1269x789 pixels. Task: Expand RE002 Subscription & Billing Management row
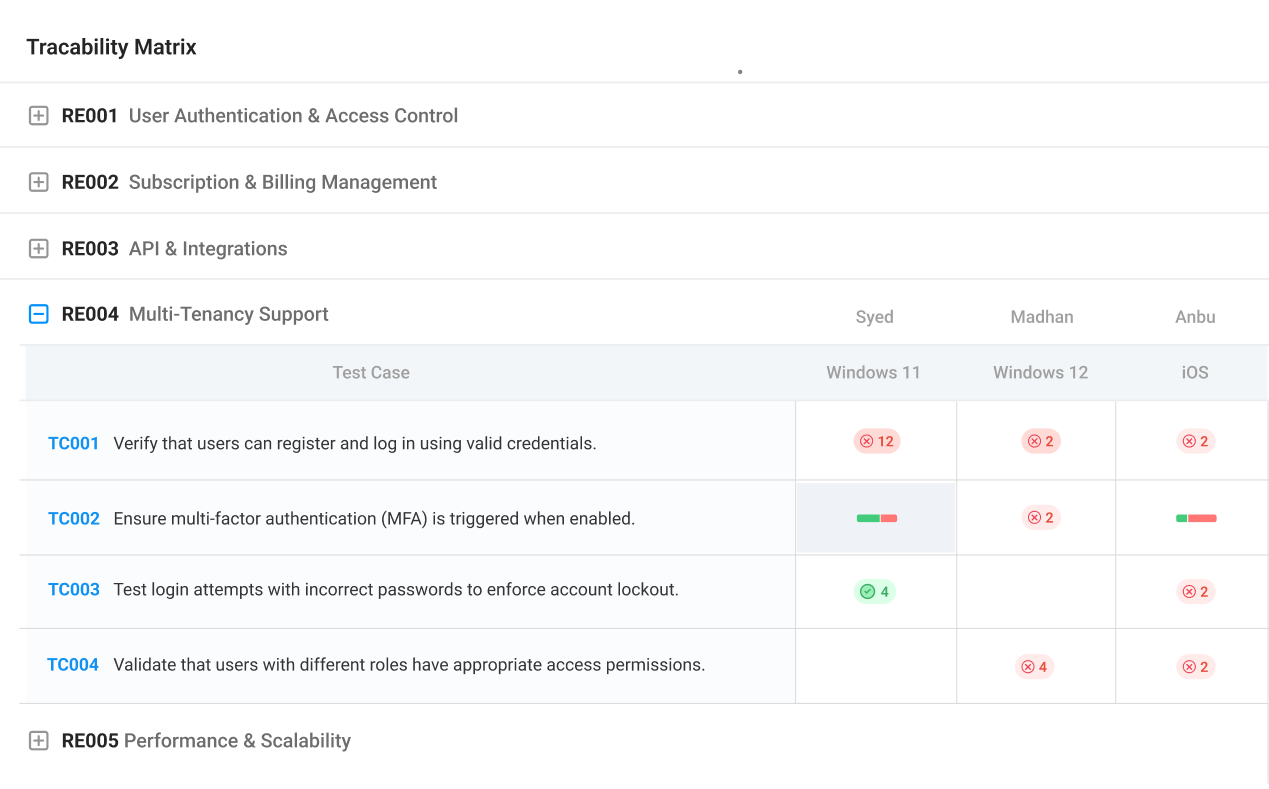tap(38, 182)
